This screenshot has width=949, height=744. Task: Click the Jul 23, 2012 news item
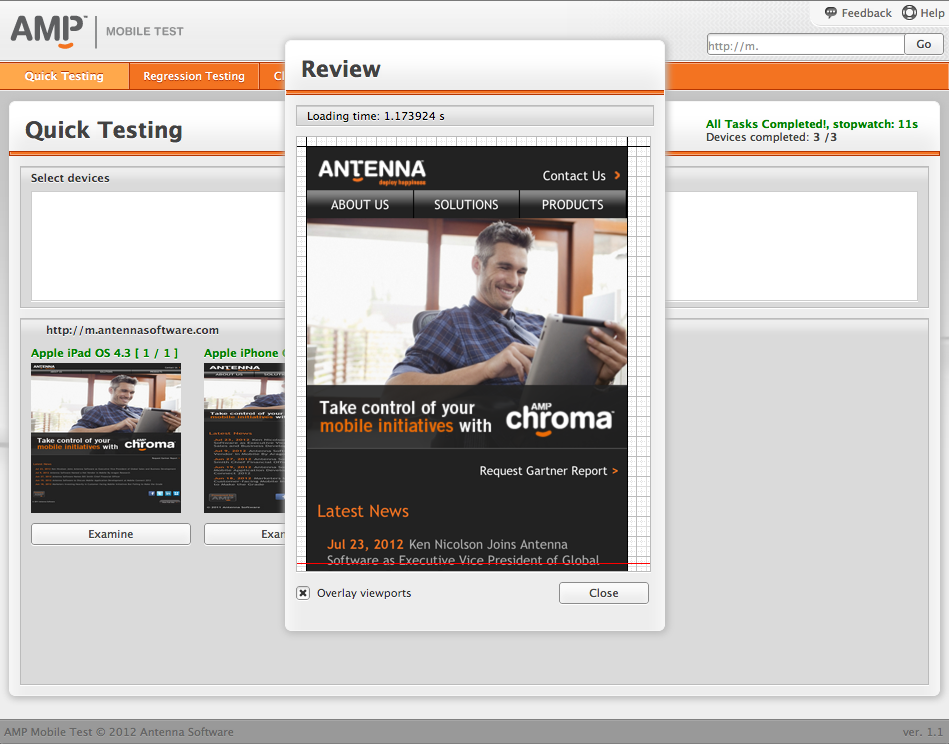(x=463, y=552)
